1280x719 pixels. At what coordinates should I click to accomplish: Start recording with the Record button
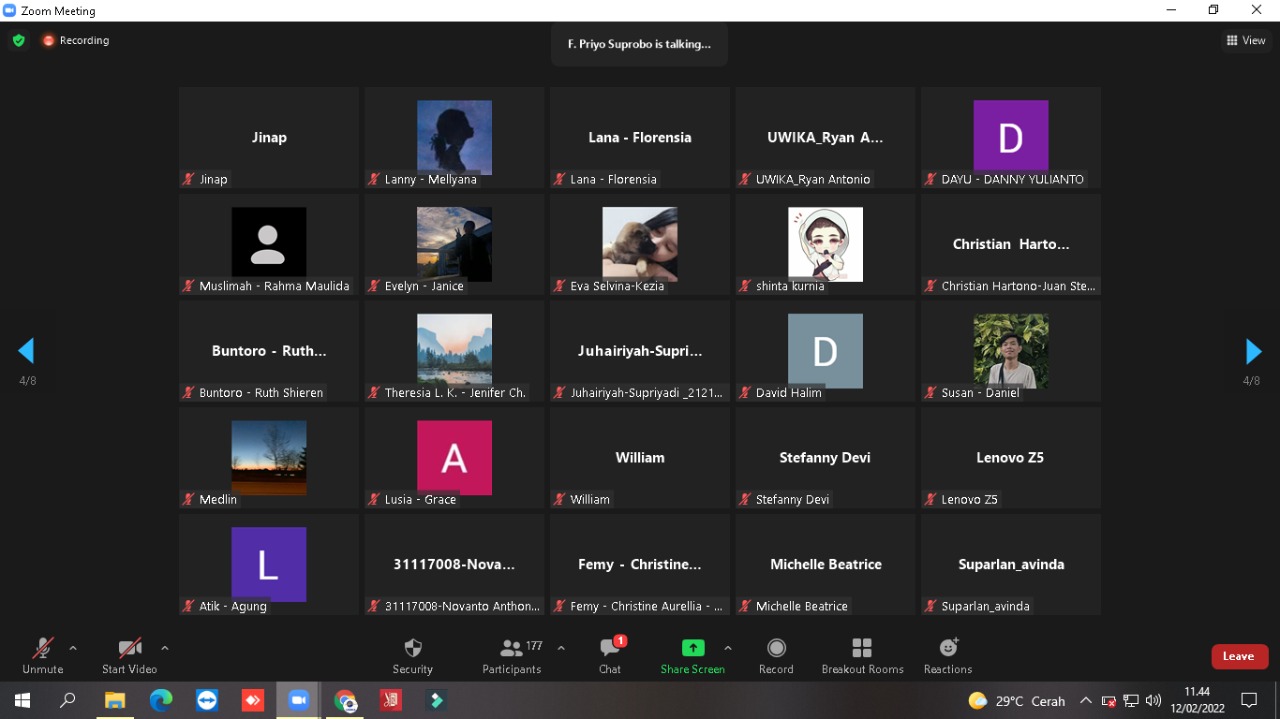pyautogui.click(x=776, y=655)
